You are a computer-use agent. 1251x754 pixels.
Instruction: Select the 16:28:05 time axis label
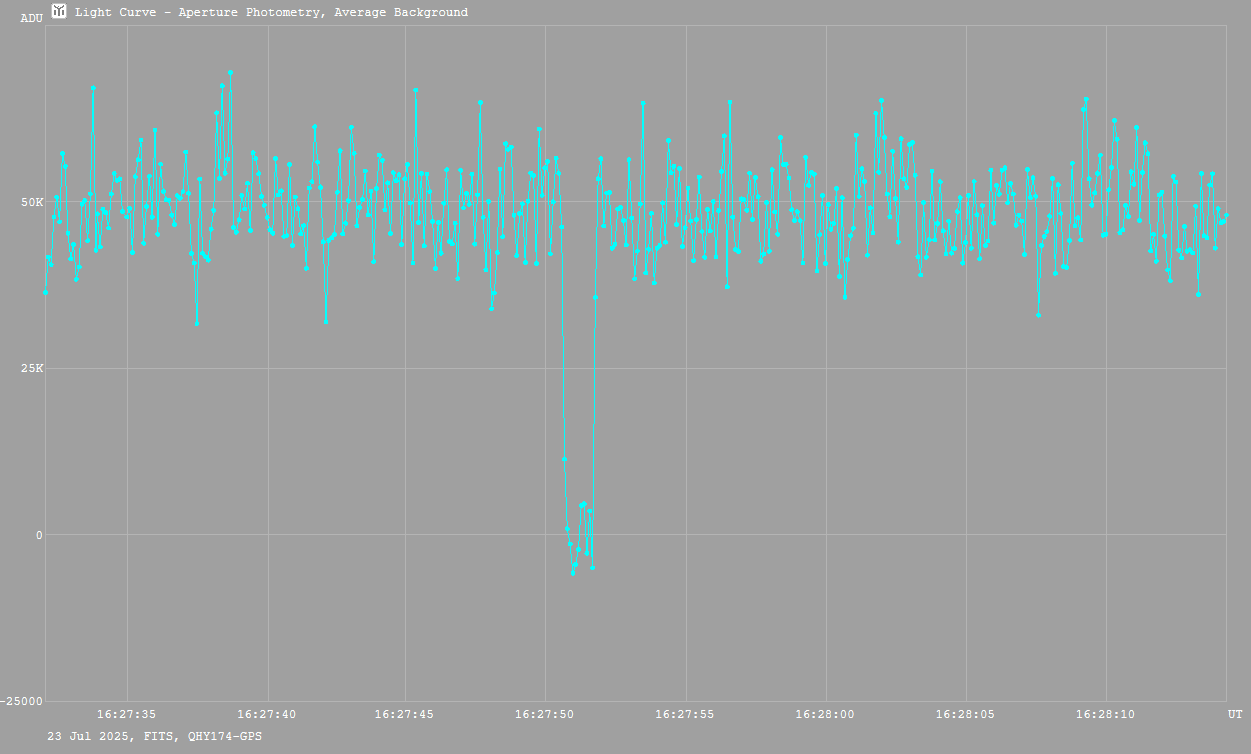(x=965, y=715)
